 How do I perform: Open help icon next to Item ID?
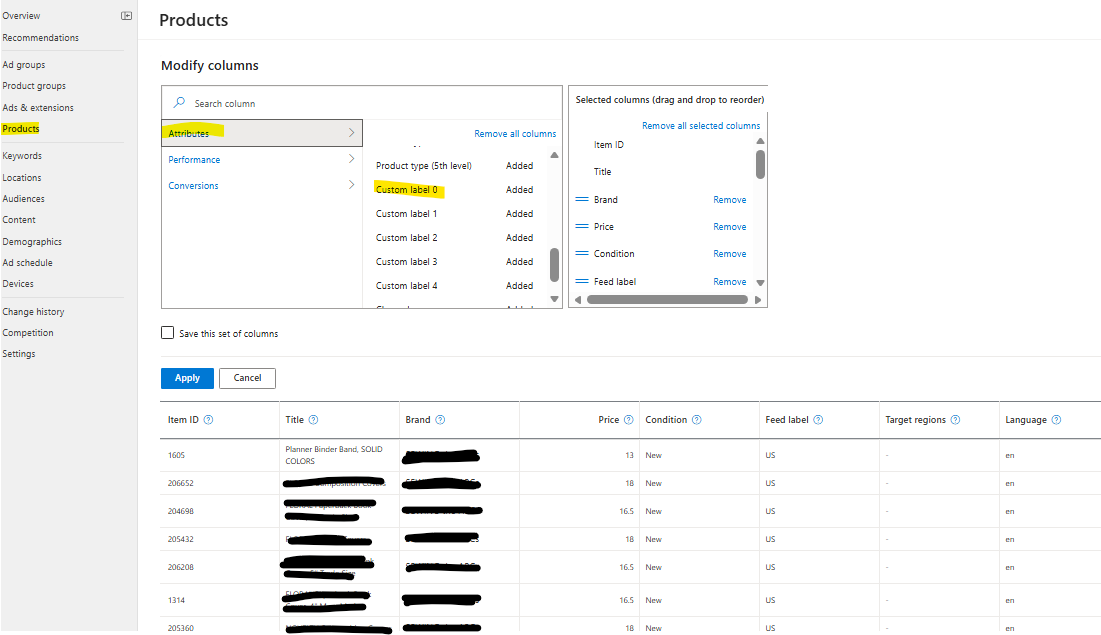click(209, 420)
